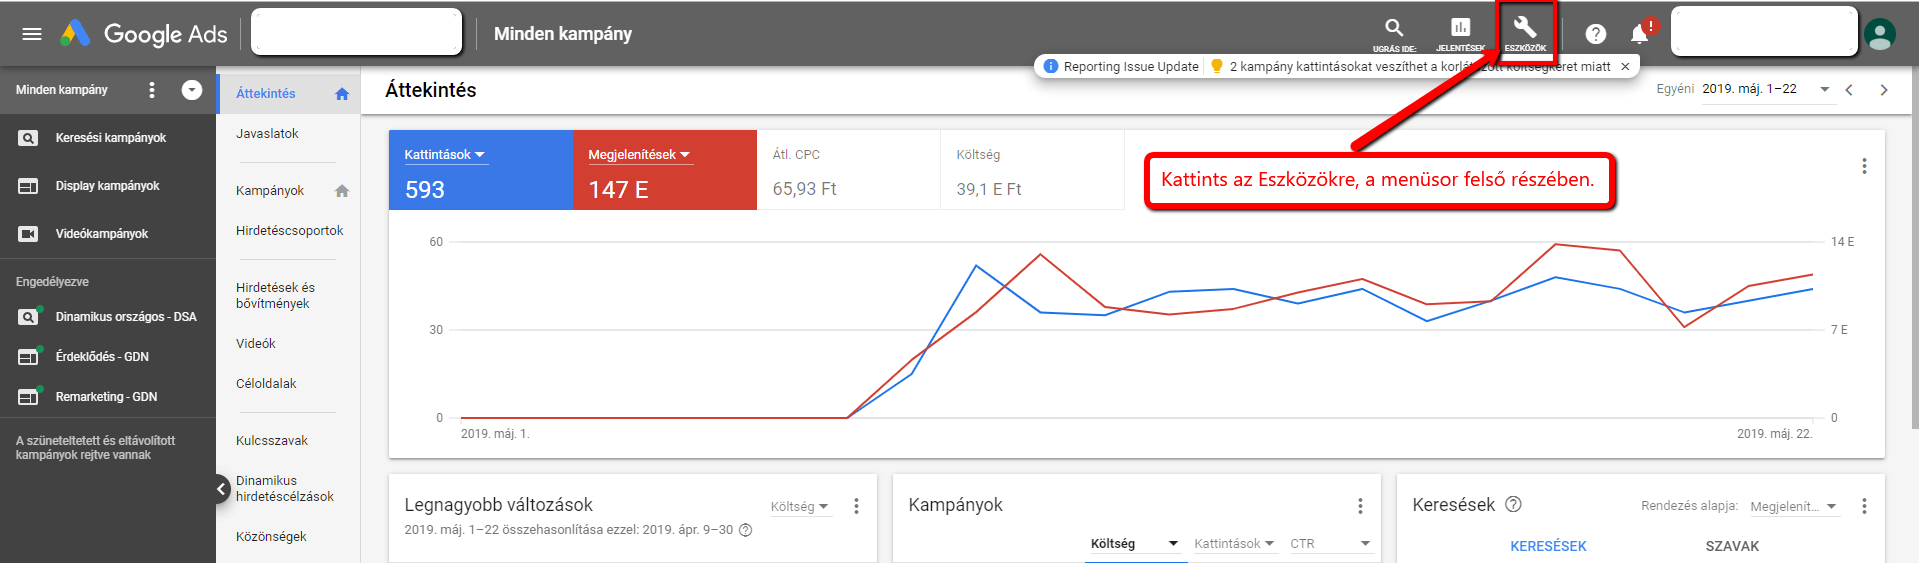Viewport: 1919px width, 563px height.
Task: Open the help question mark icon
Action: [x=1596, y=34]
